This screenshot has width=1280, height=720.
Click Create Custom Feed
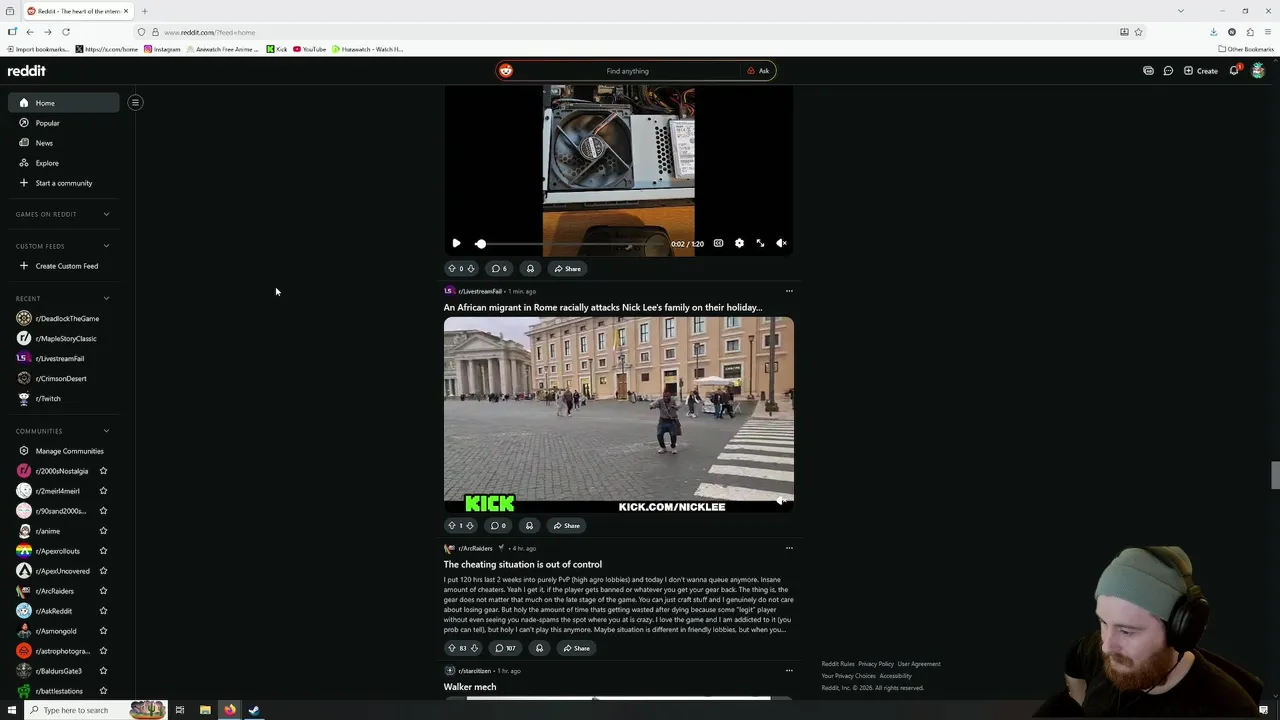click(x=64, y=266)
